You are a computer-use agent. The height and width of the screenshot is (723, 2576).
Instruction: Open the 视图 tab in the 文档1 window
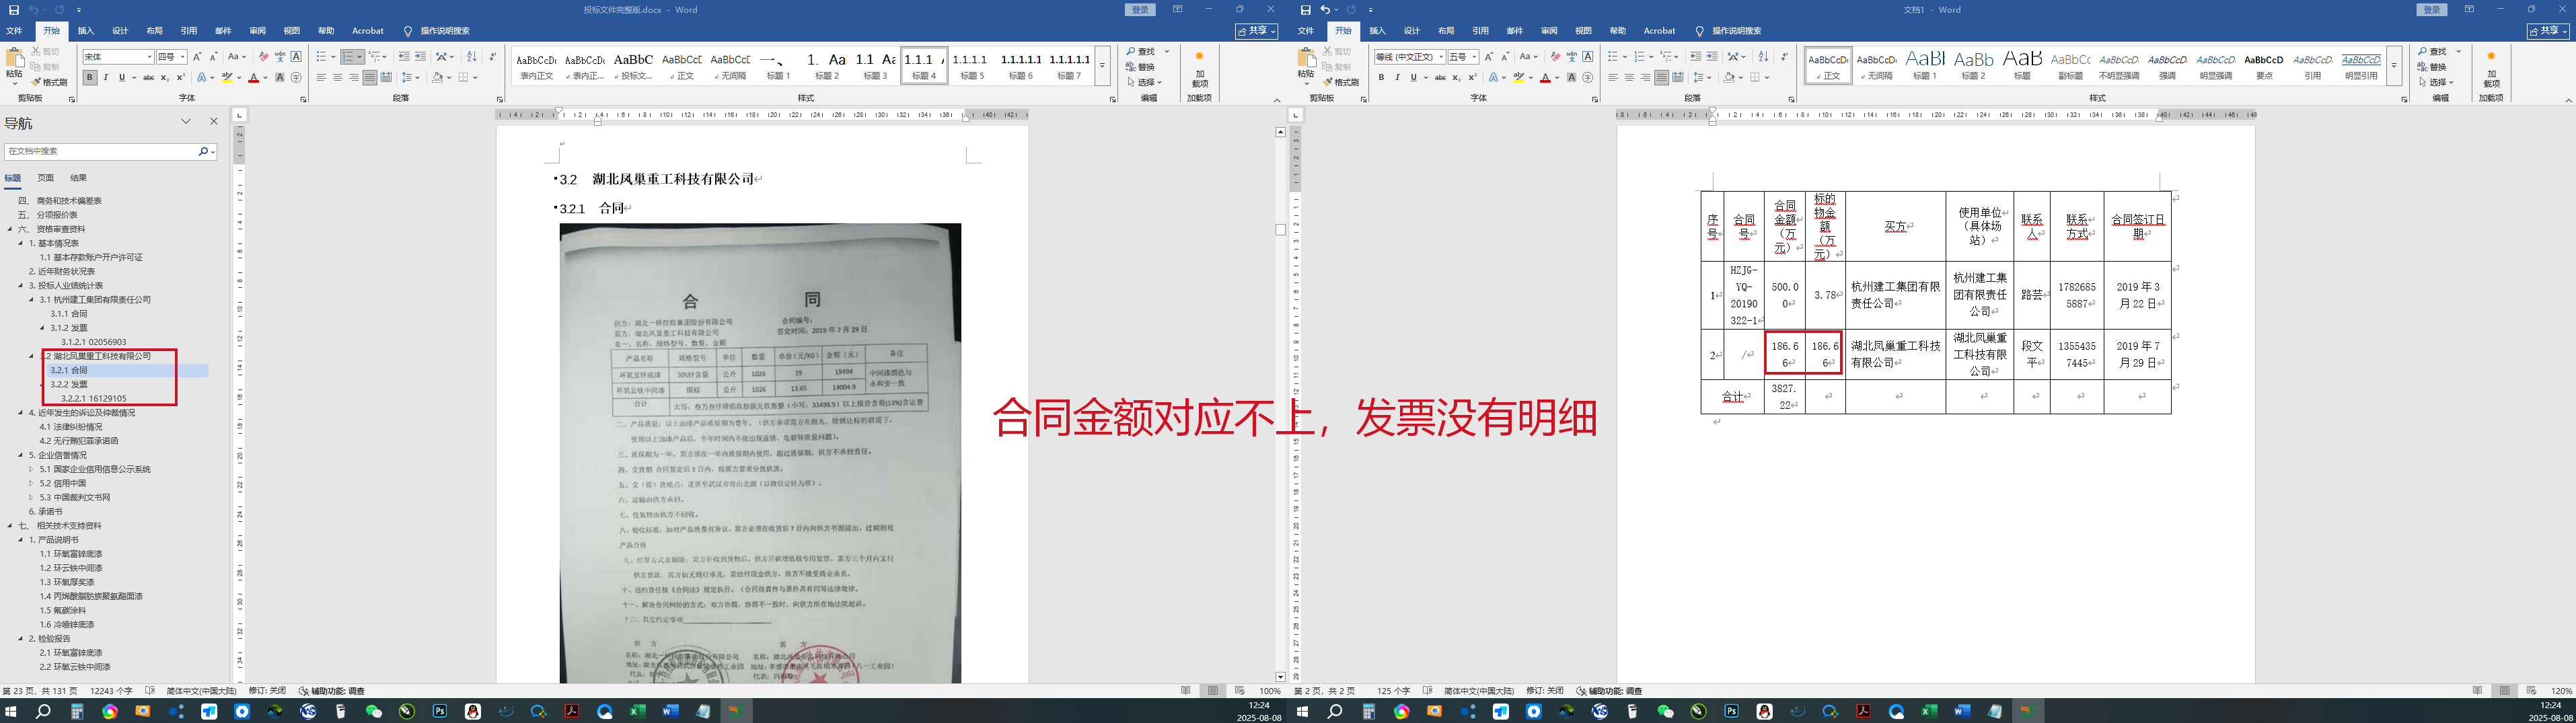tap(1583, 31)
